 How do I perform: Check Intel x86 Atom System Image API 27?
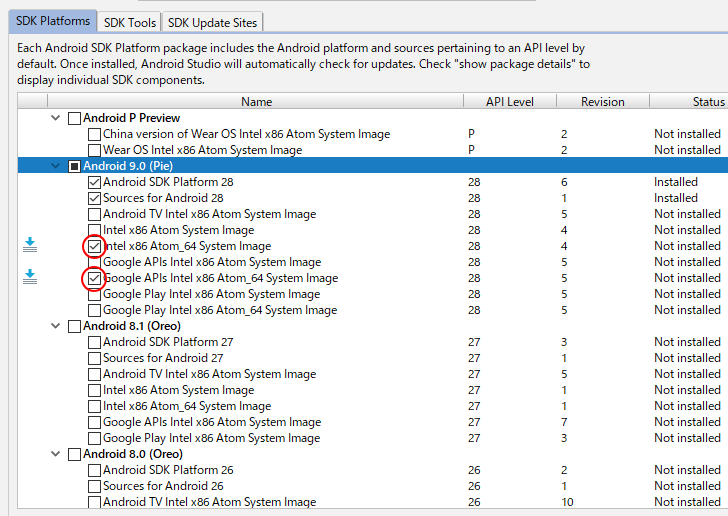pos(94,390)
